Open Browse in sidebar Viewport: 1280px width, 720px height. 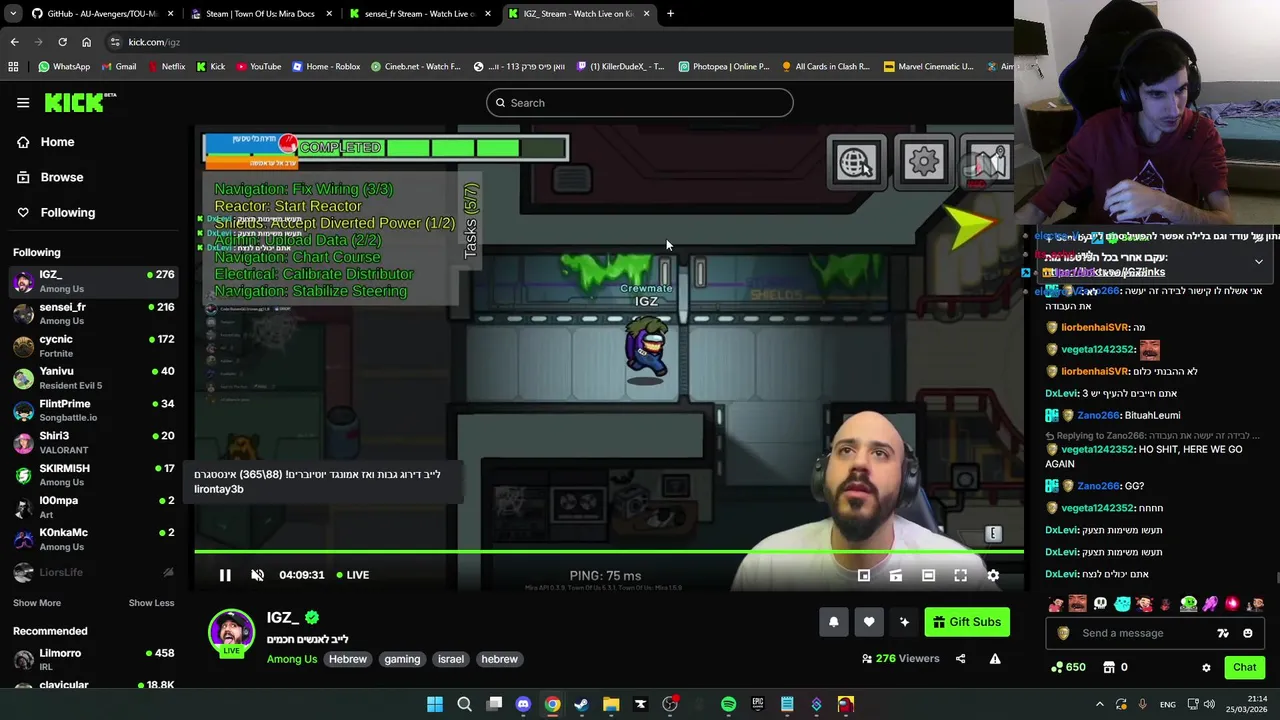coord(61,177)
